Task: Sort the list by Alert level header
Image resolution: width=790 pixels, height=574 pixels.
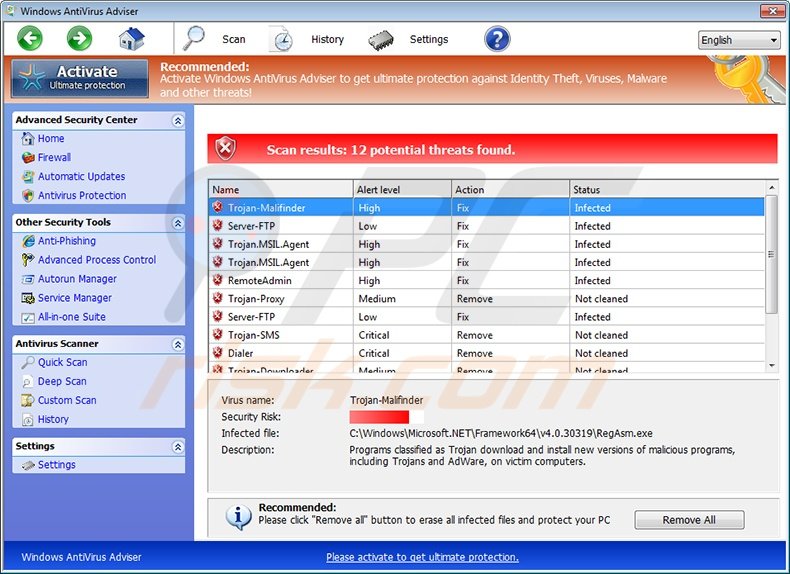Action: tap(402, 189)
